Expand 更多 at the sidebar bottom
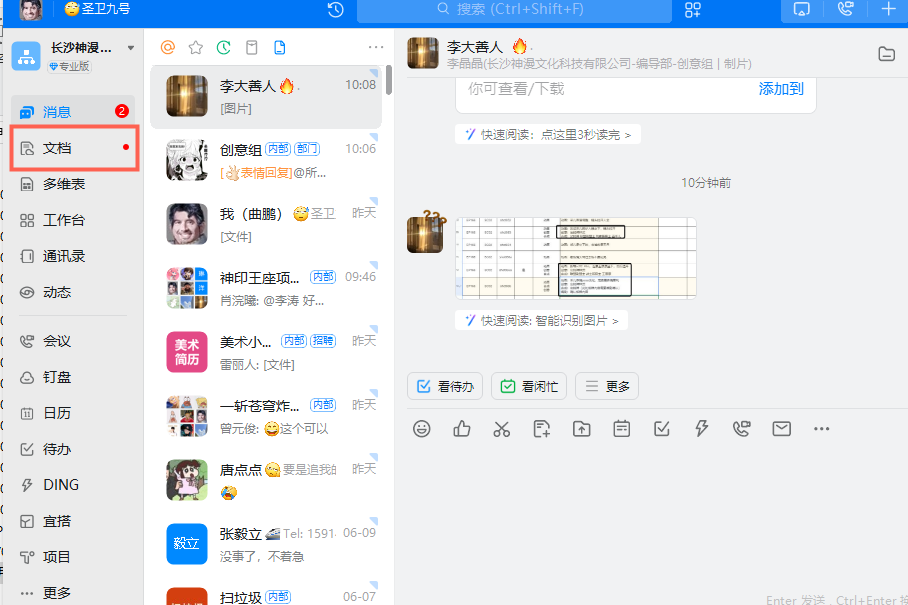The height and width of the screenshot is (605, 908). pos(73,592)
